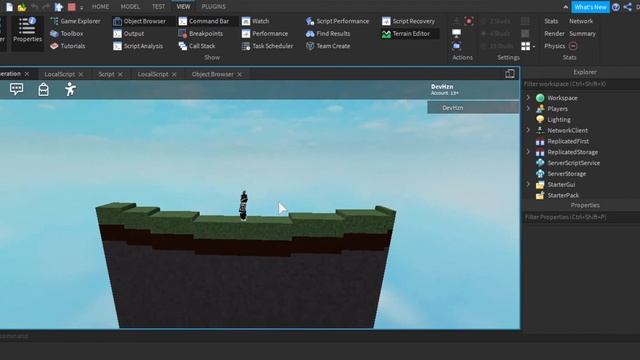The image size is (640, 360).
Task: Open the Toolbox panel
Action: tap(67, 33)
